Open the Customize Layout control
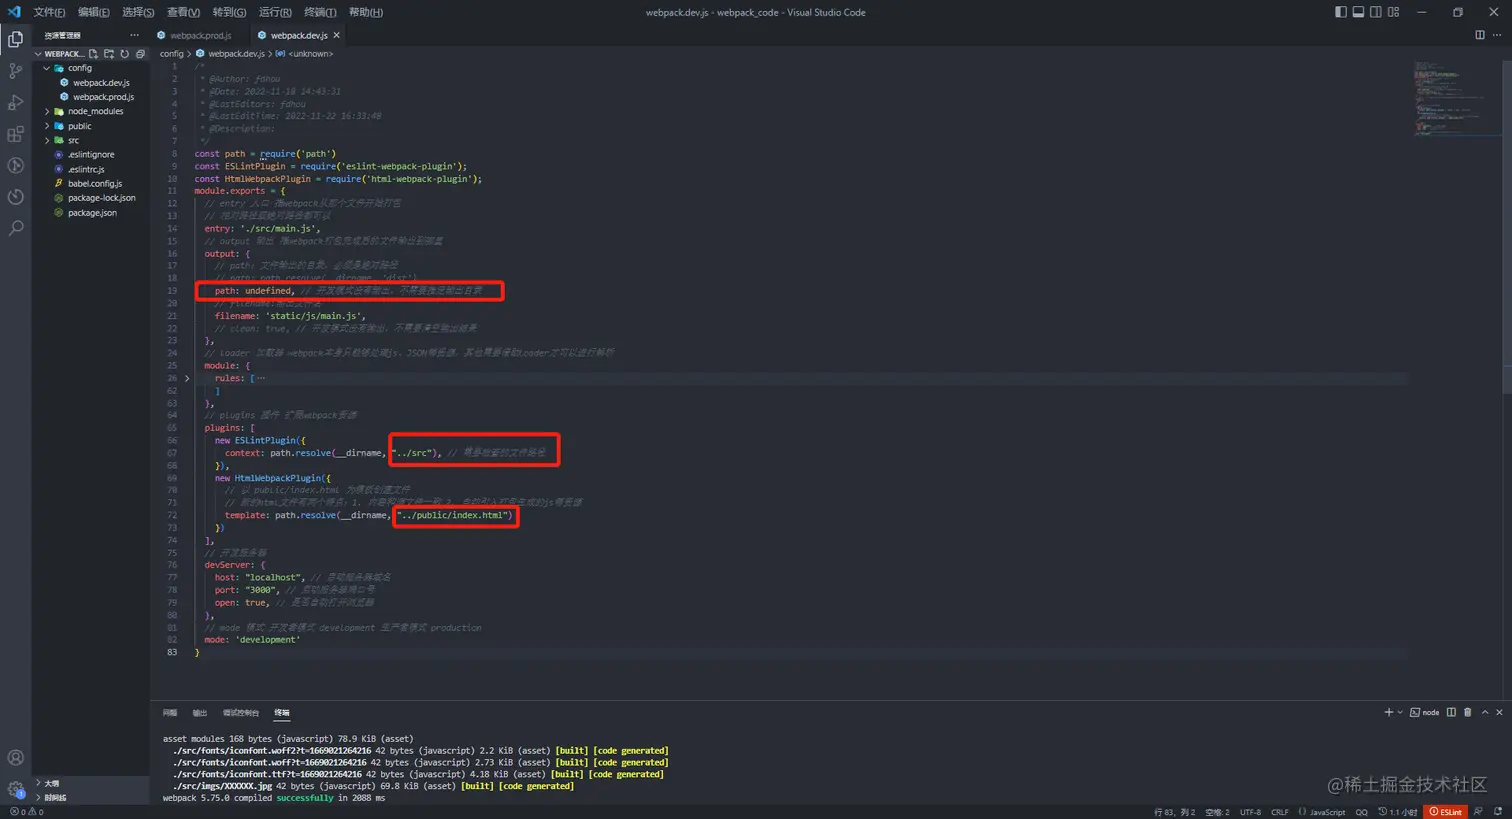 (1393, 12)
